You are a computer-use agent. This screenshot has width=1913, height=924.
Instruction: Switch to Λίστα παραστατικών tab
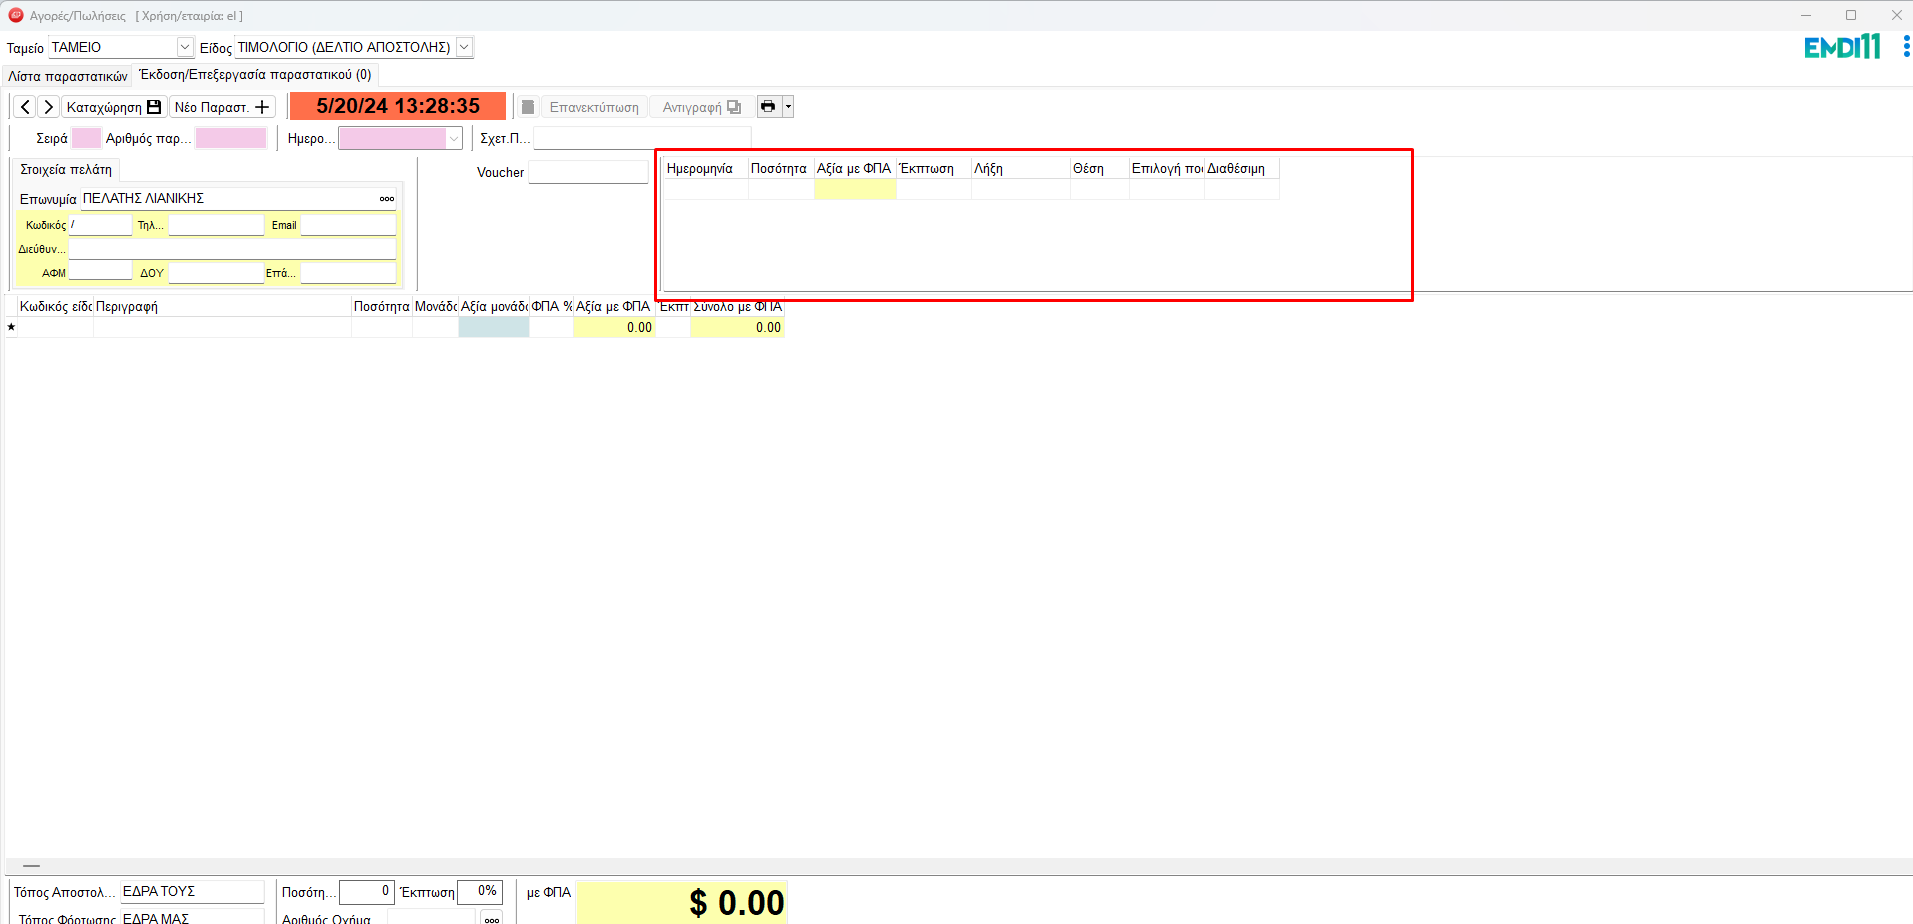pyautogui.click(x=68, y=76)
